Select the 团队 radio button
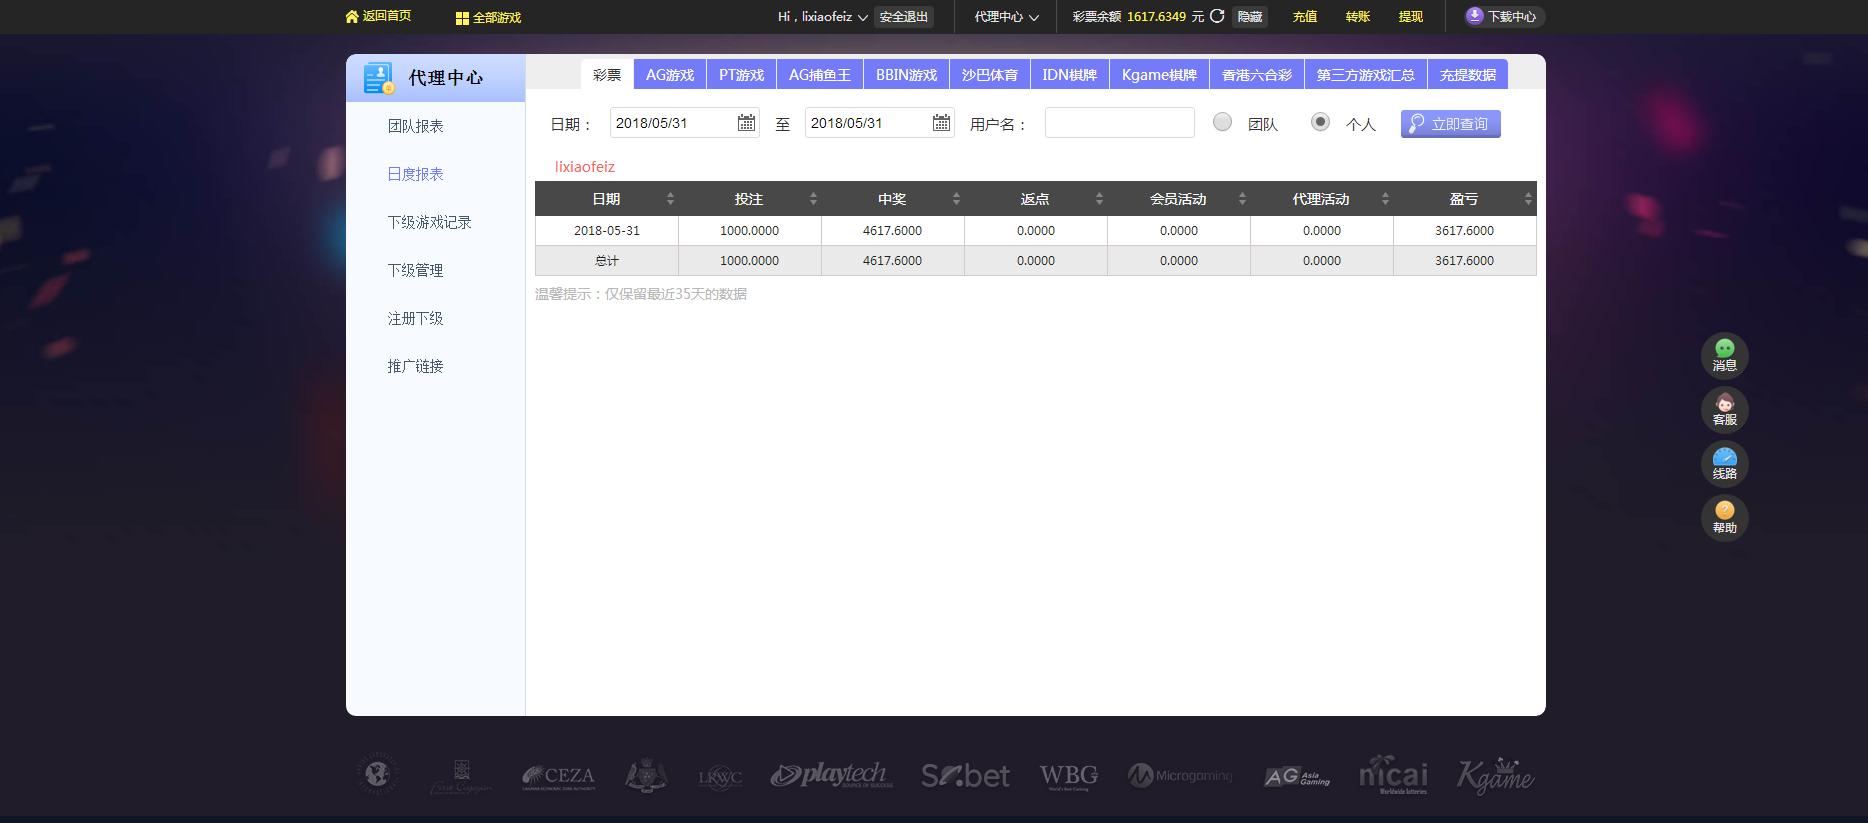Screen dimensions: 1868x823 1222,122
